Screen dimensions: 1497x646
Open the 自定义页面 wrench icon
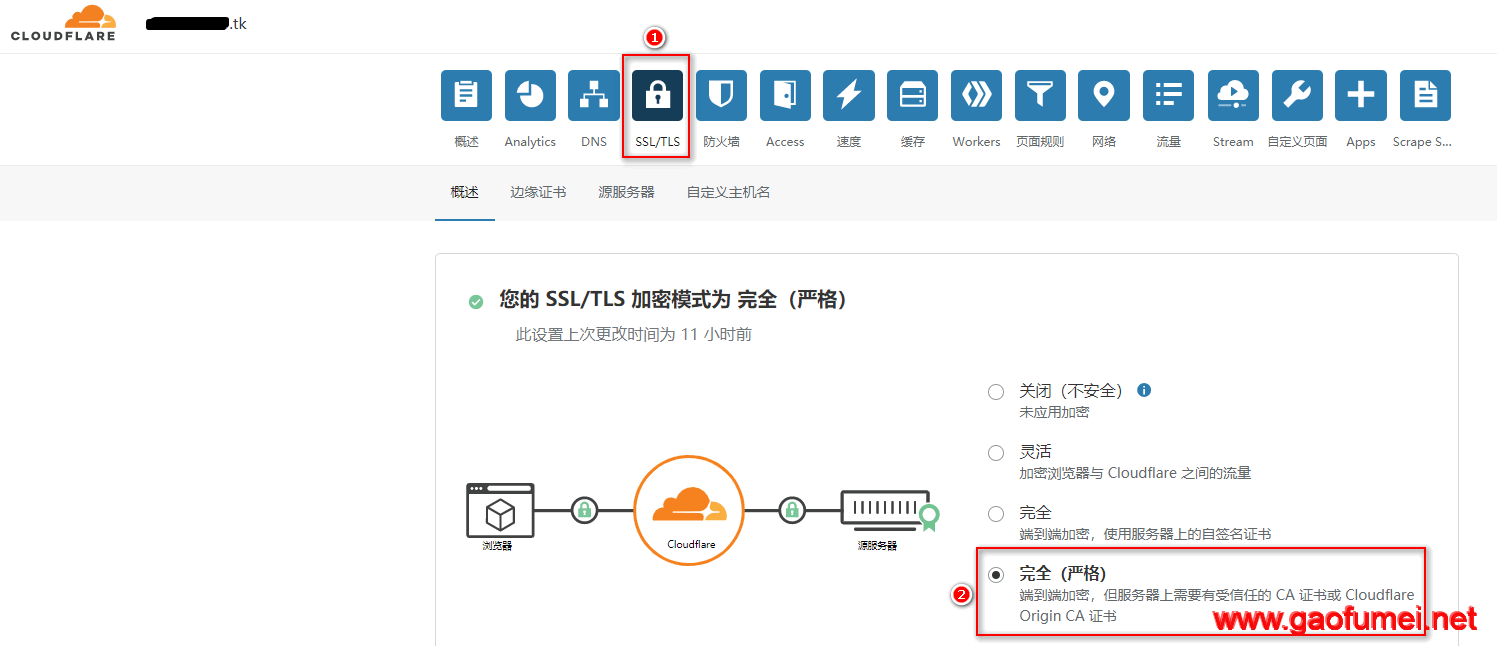pos(1297,96)
